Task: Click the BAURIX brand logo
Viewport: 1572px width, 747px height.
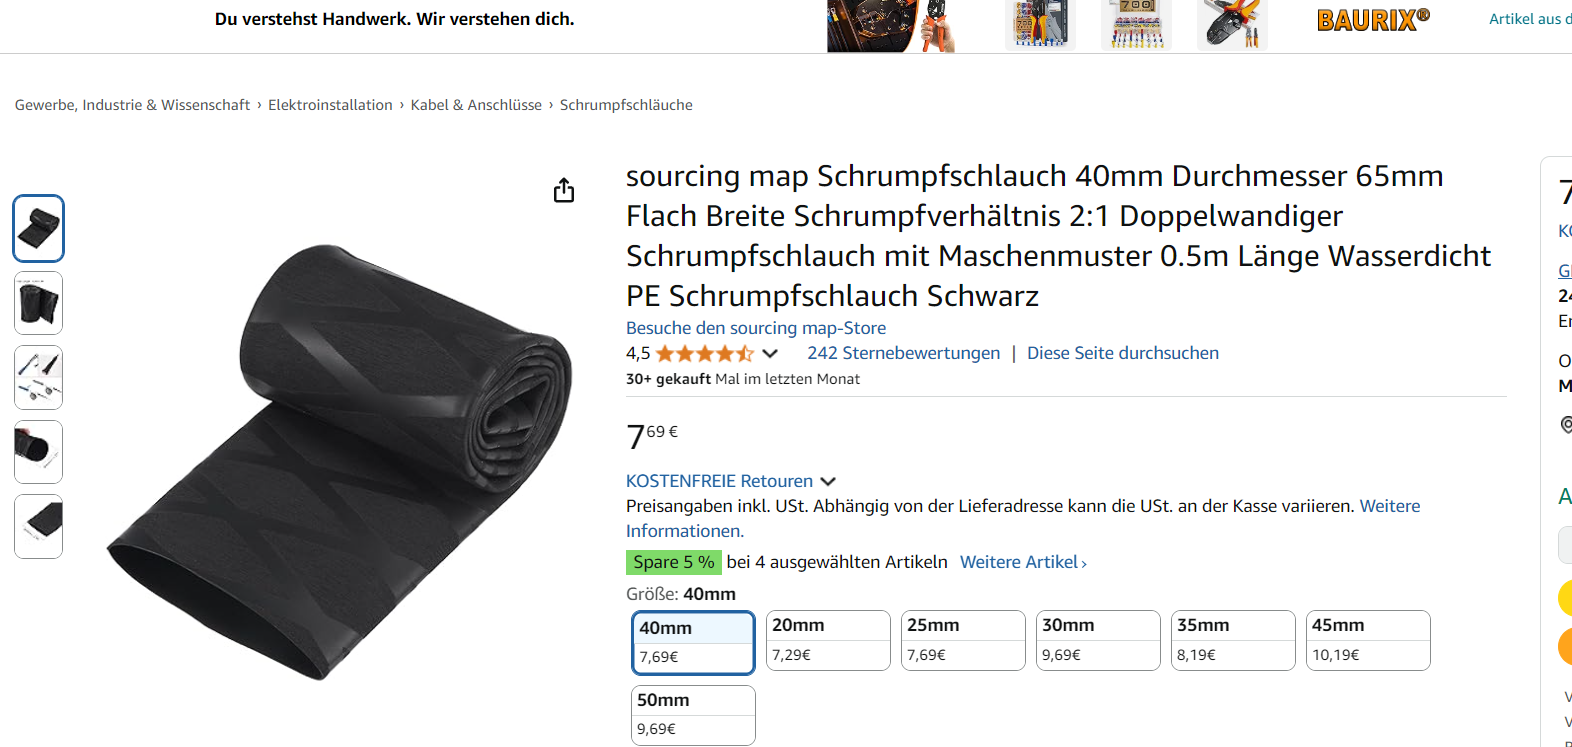Action: [x=1373, y=20]
